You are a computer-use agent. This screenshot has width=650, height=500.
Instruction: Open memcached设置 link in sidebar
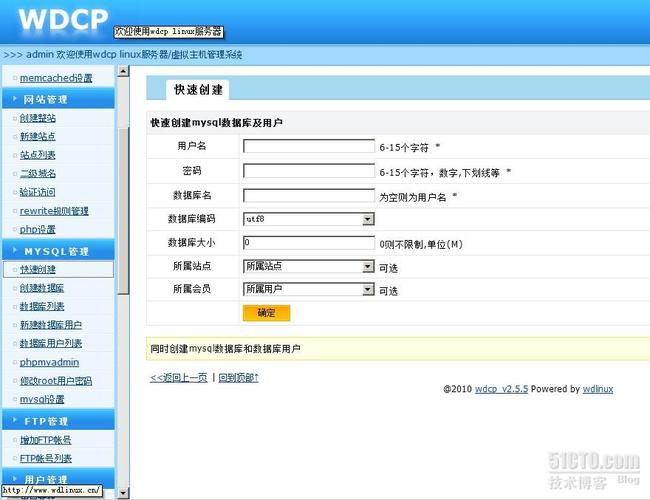[x=56, y=78]
